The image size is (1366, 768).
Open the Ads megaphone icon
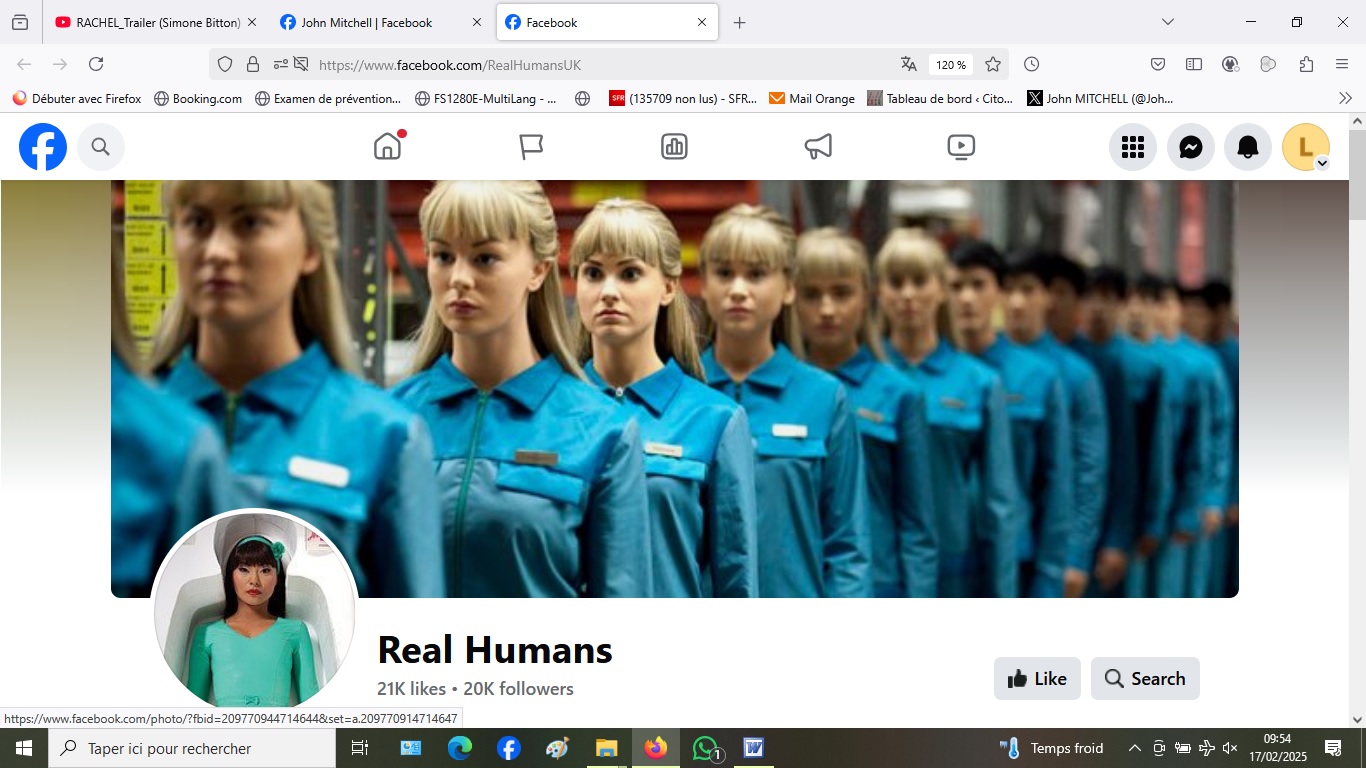(818, 147)
